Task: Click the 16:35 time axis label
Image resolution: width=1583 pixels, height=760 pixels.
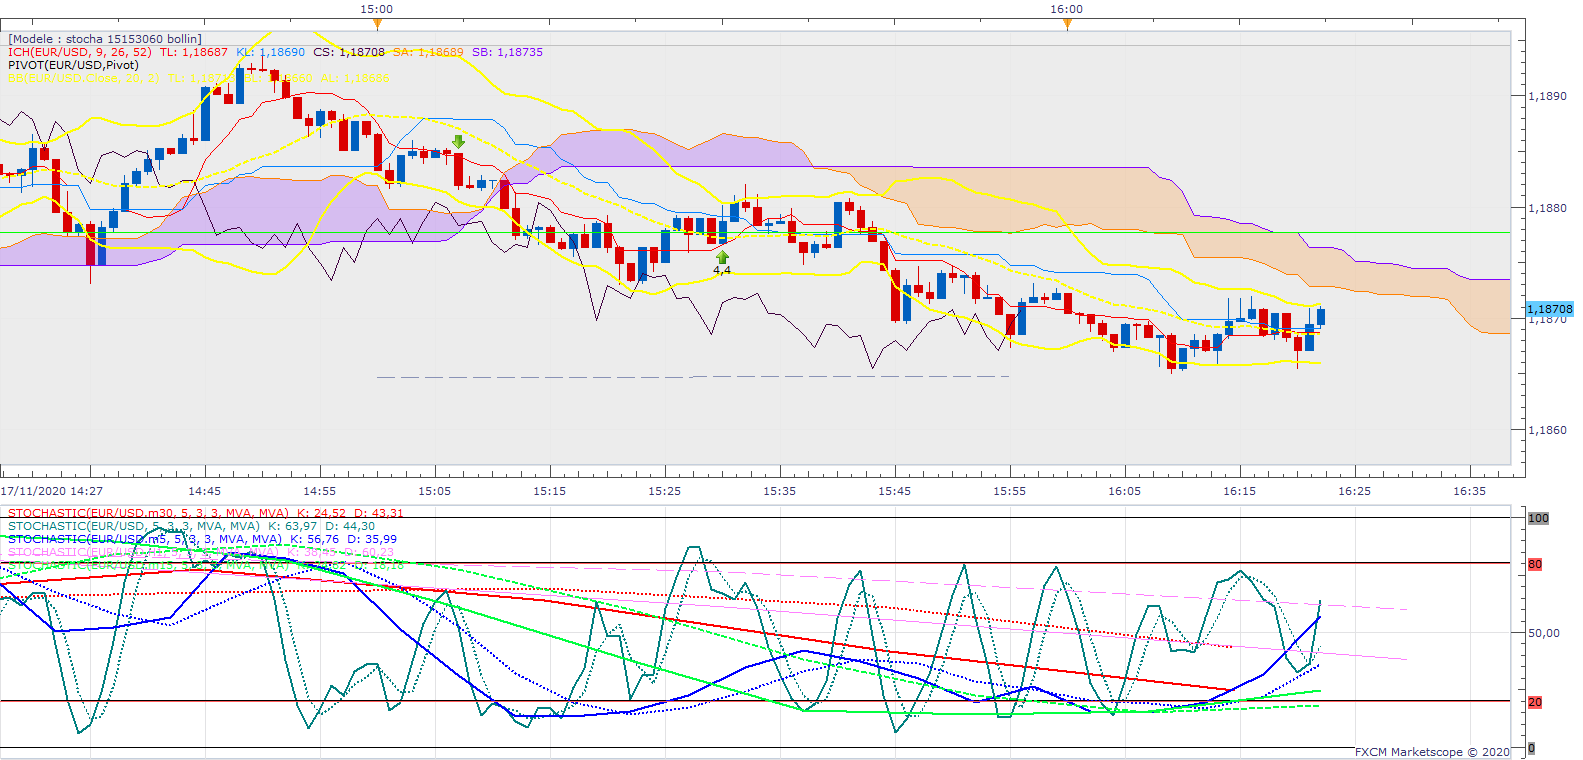Action: (1470, 491)
